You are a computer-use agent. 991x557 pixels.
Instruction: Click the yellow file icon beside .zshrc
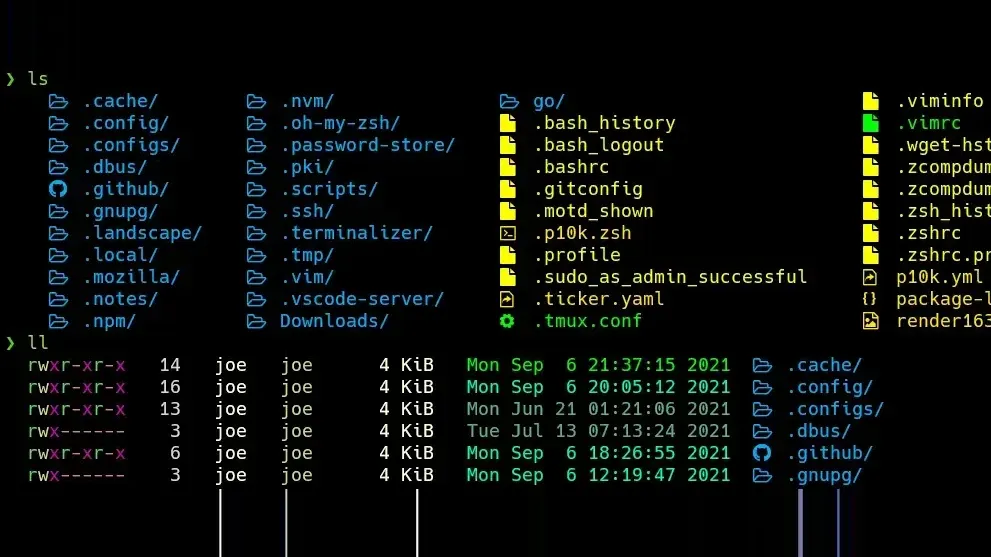(x=871, y=233)
